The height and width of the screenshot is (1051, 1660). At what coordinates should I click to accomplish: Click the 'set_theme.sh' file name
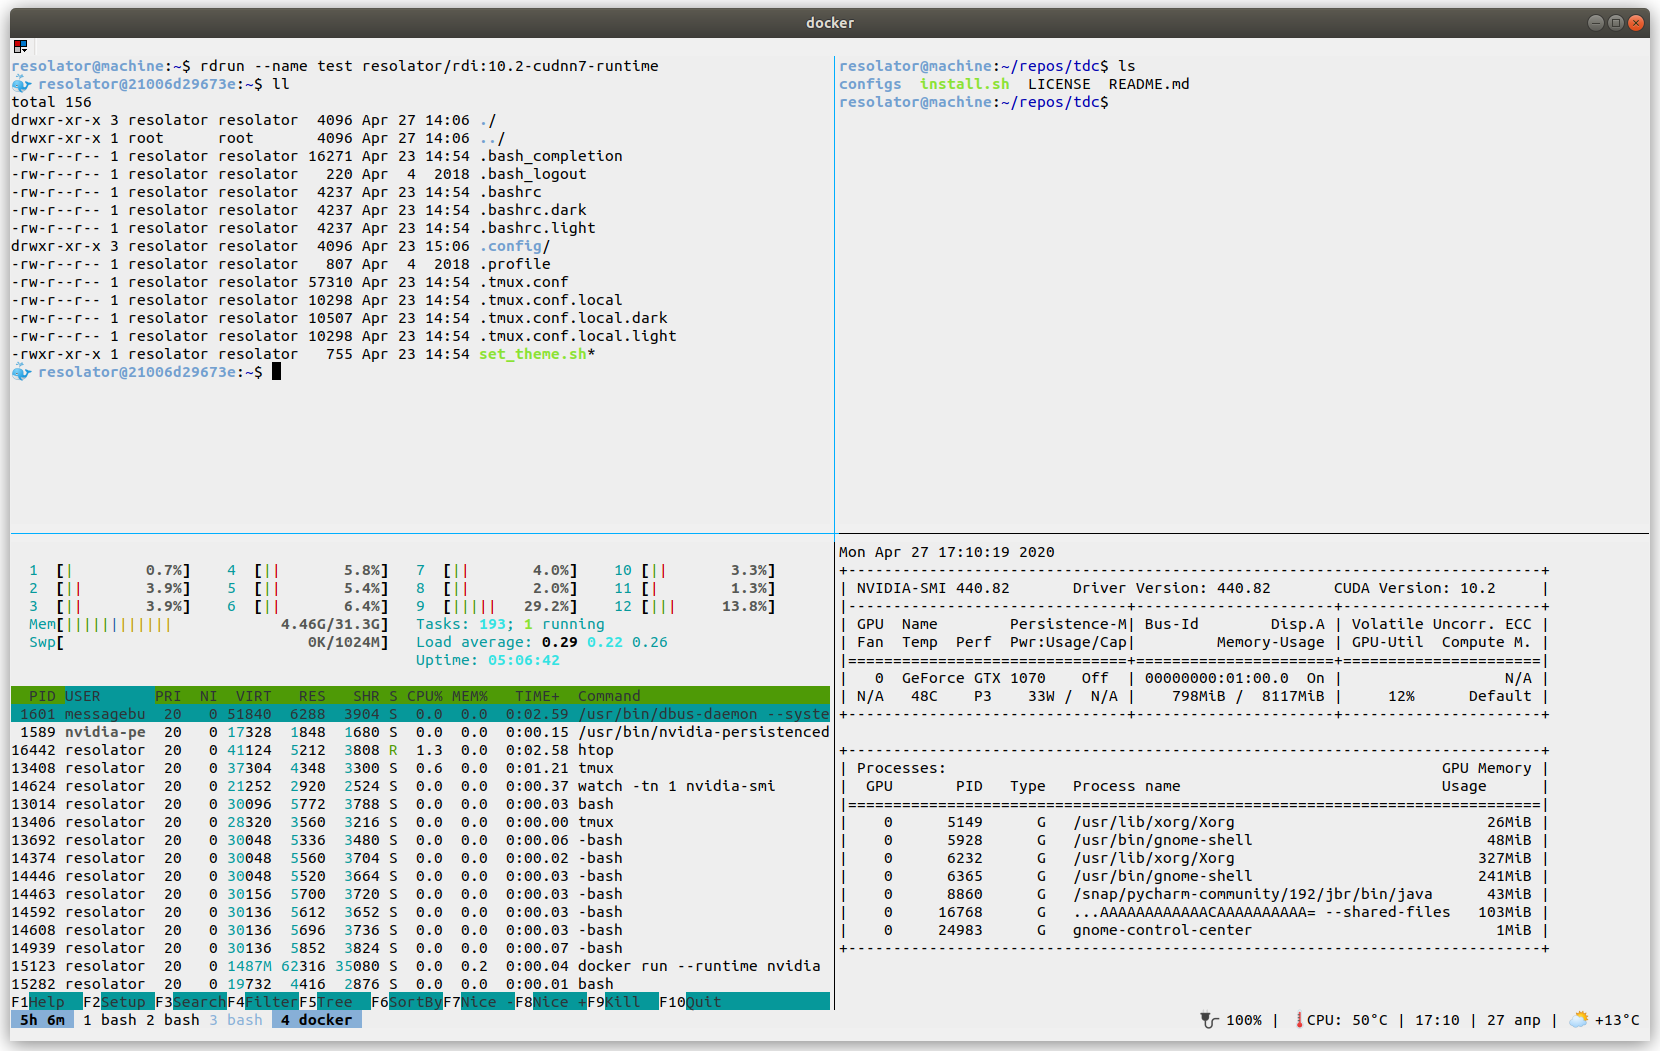(x=533, y=354)
